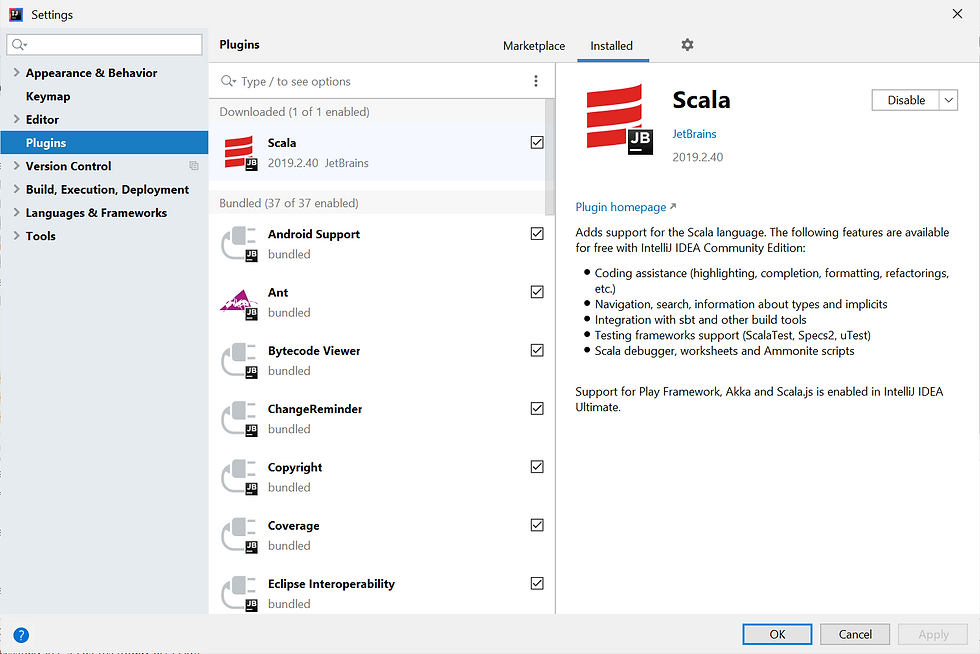The height and width of the screenshot is (654, 980).
Task: Click the Scala plugin icon in list
Action: (x=241, y=152)
